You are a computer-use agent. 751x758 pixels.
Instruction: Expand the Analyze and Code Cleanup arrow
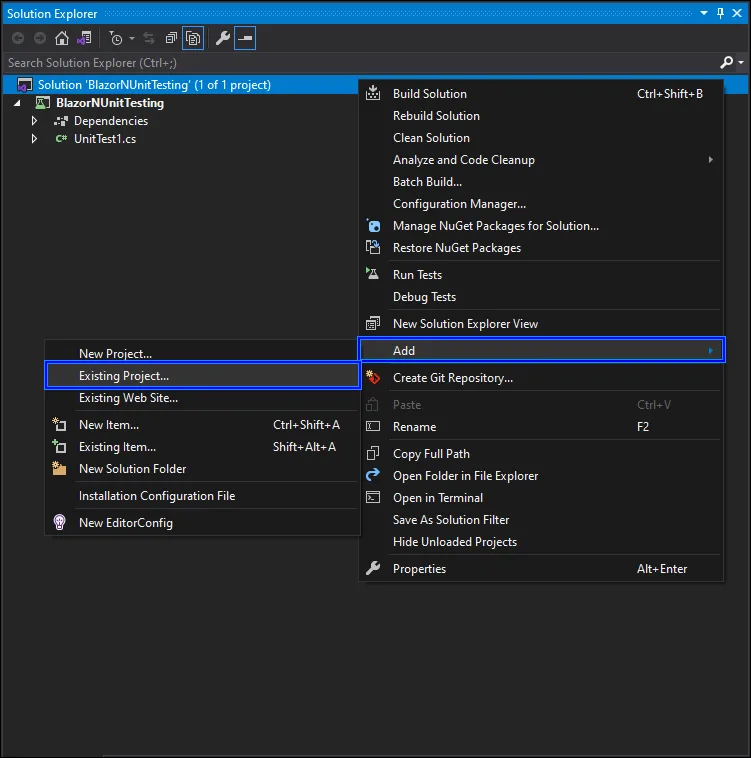710,160
